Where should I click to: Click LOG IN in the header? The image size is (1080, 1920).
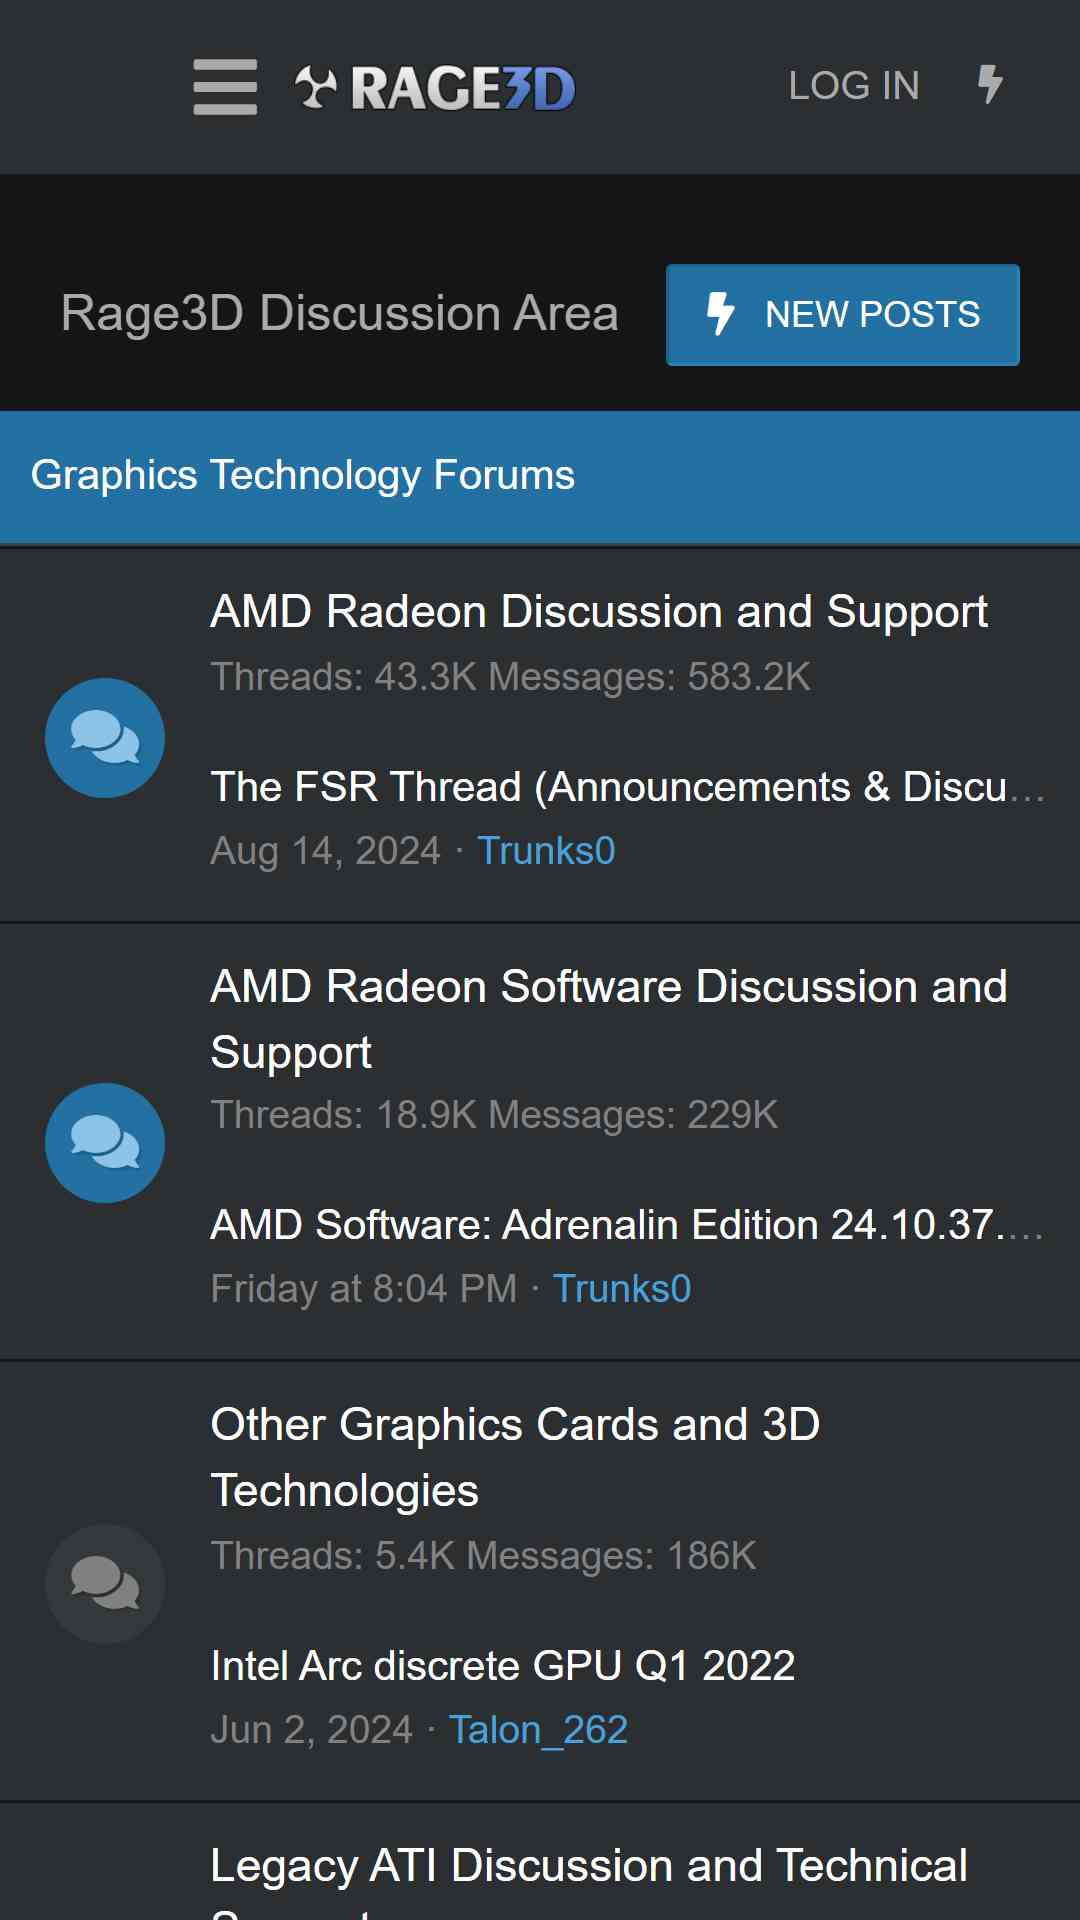click(854, 86)
